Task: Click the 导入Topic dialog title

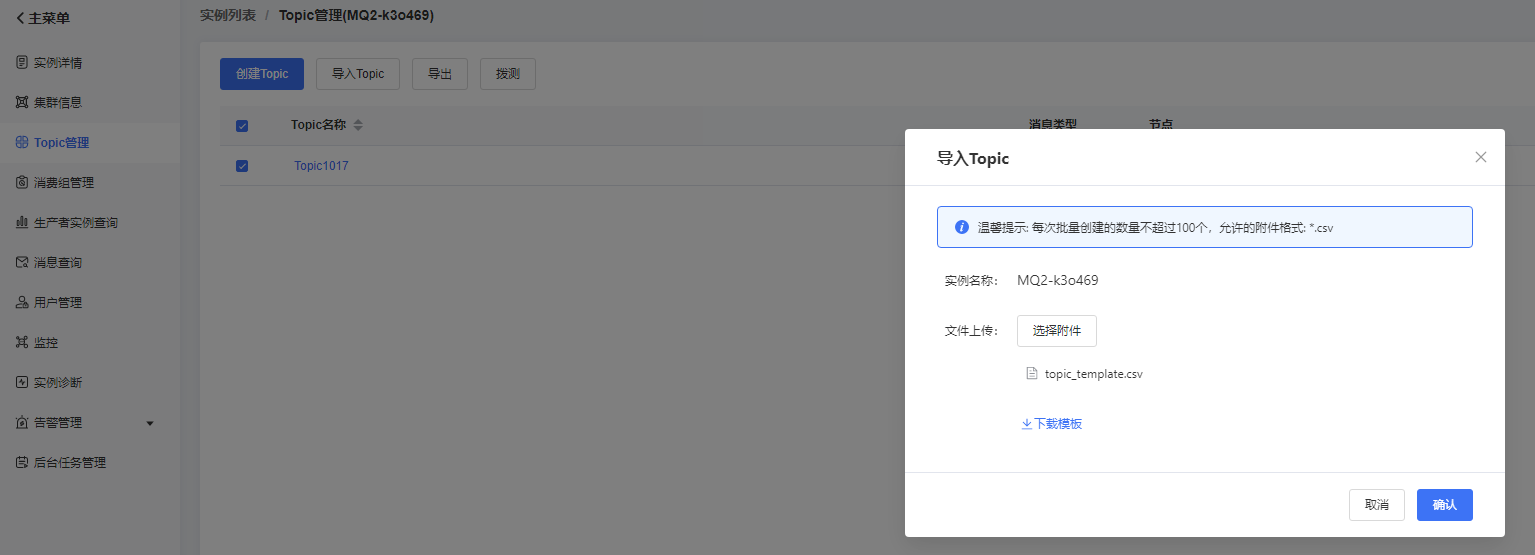Action: click(973, 158)
